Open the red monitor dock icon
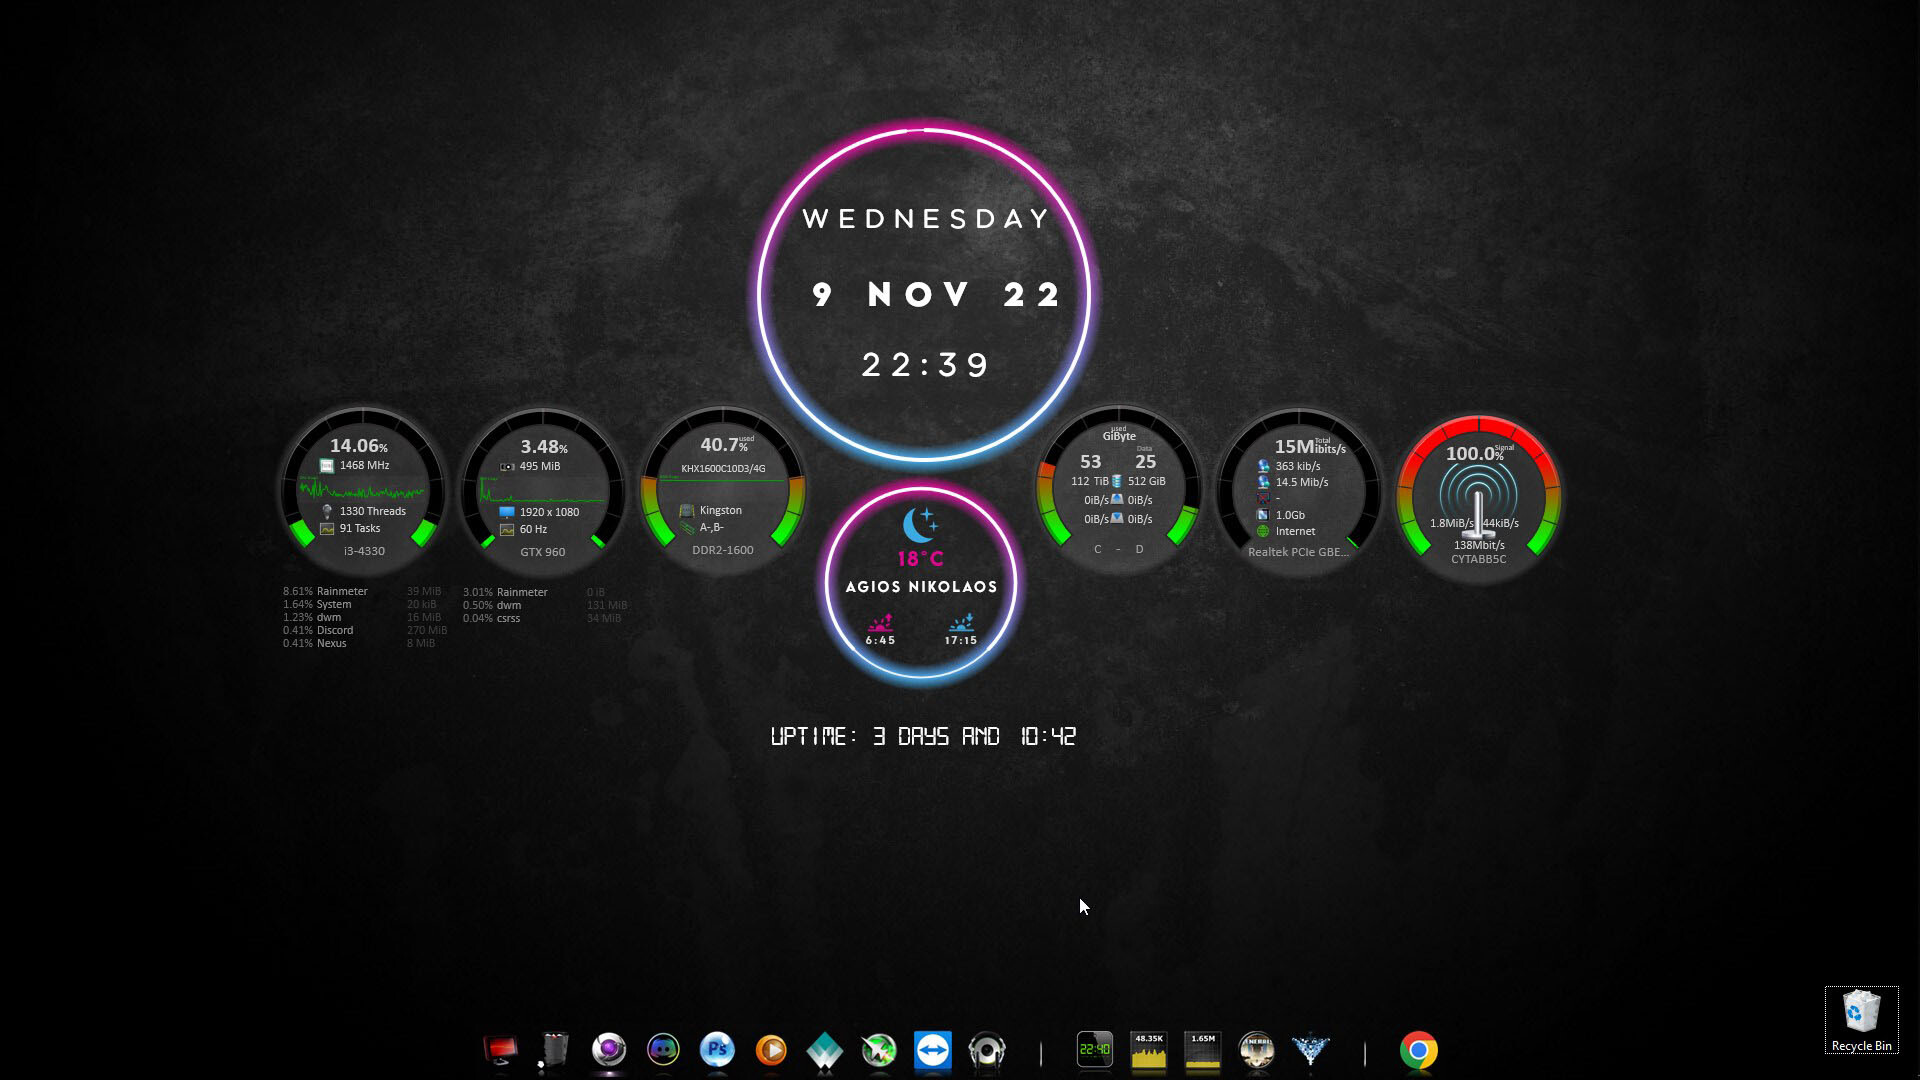 pos(500,1051)
